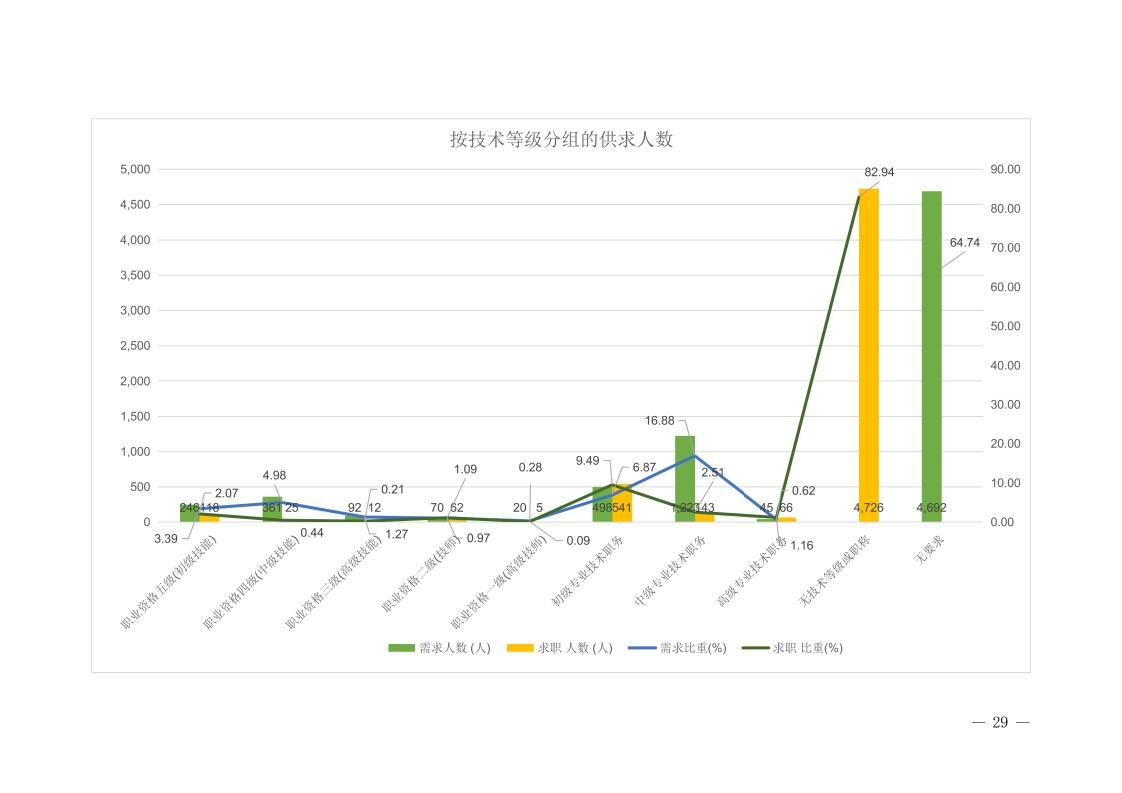Click the blue 需求比重(%) legend line marker
This screenshot has width=1122, height=793.
(641, 648)
